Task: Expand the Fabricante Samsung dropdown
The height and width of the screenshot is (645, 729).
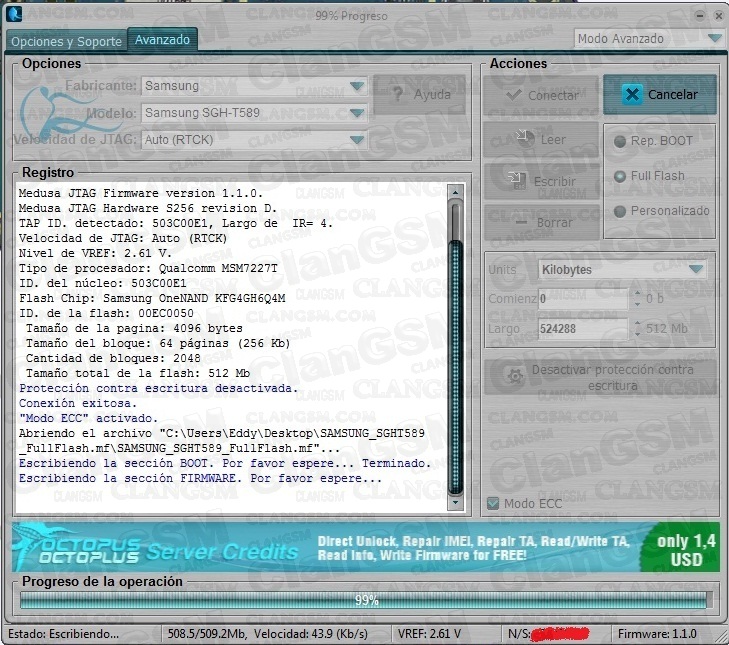Action: point(254,86)
